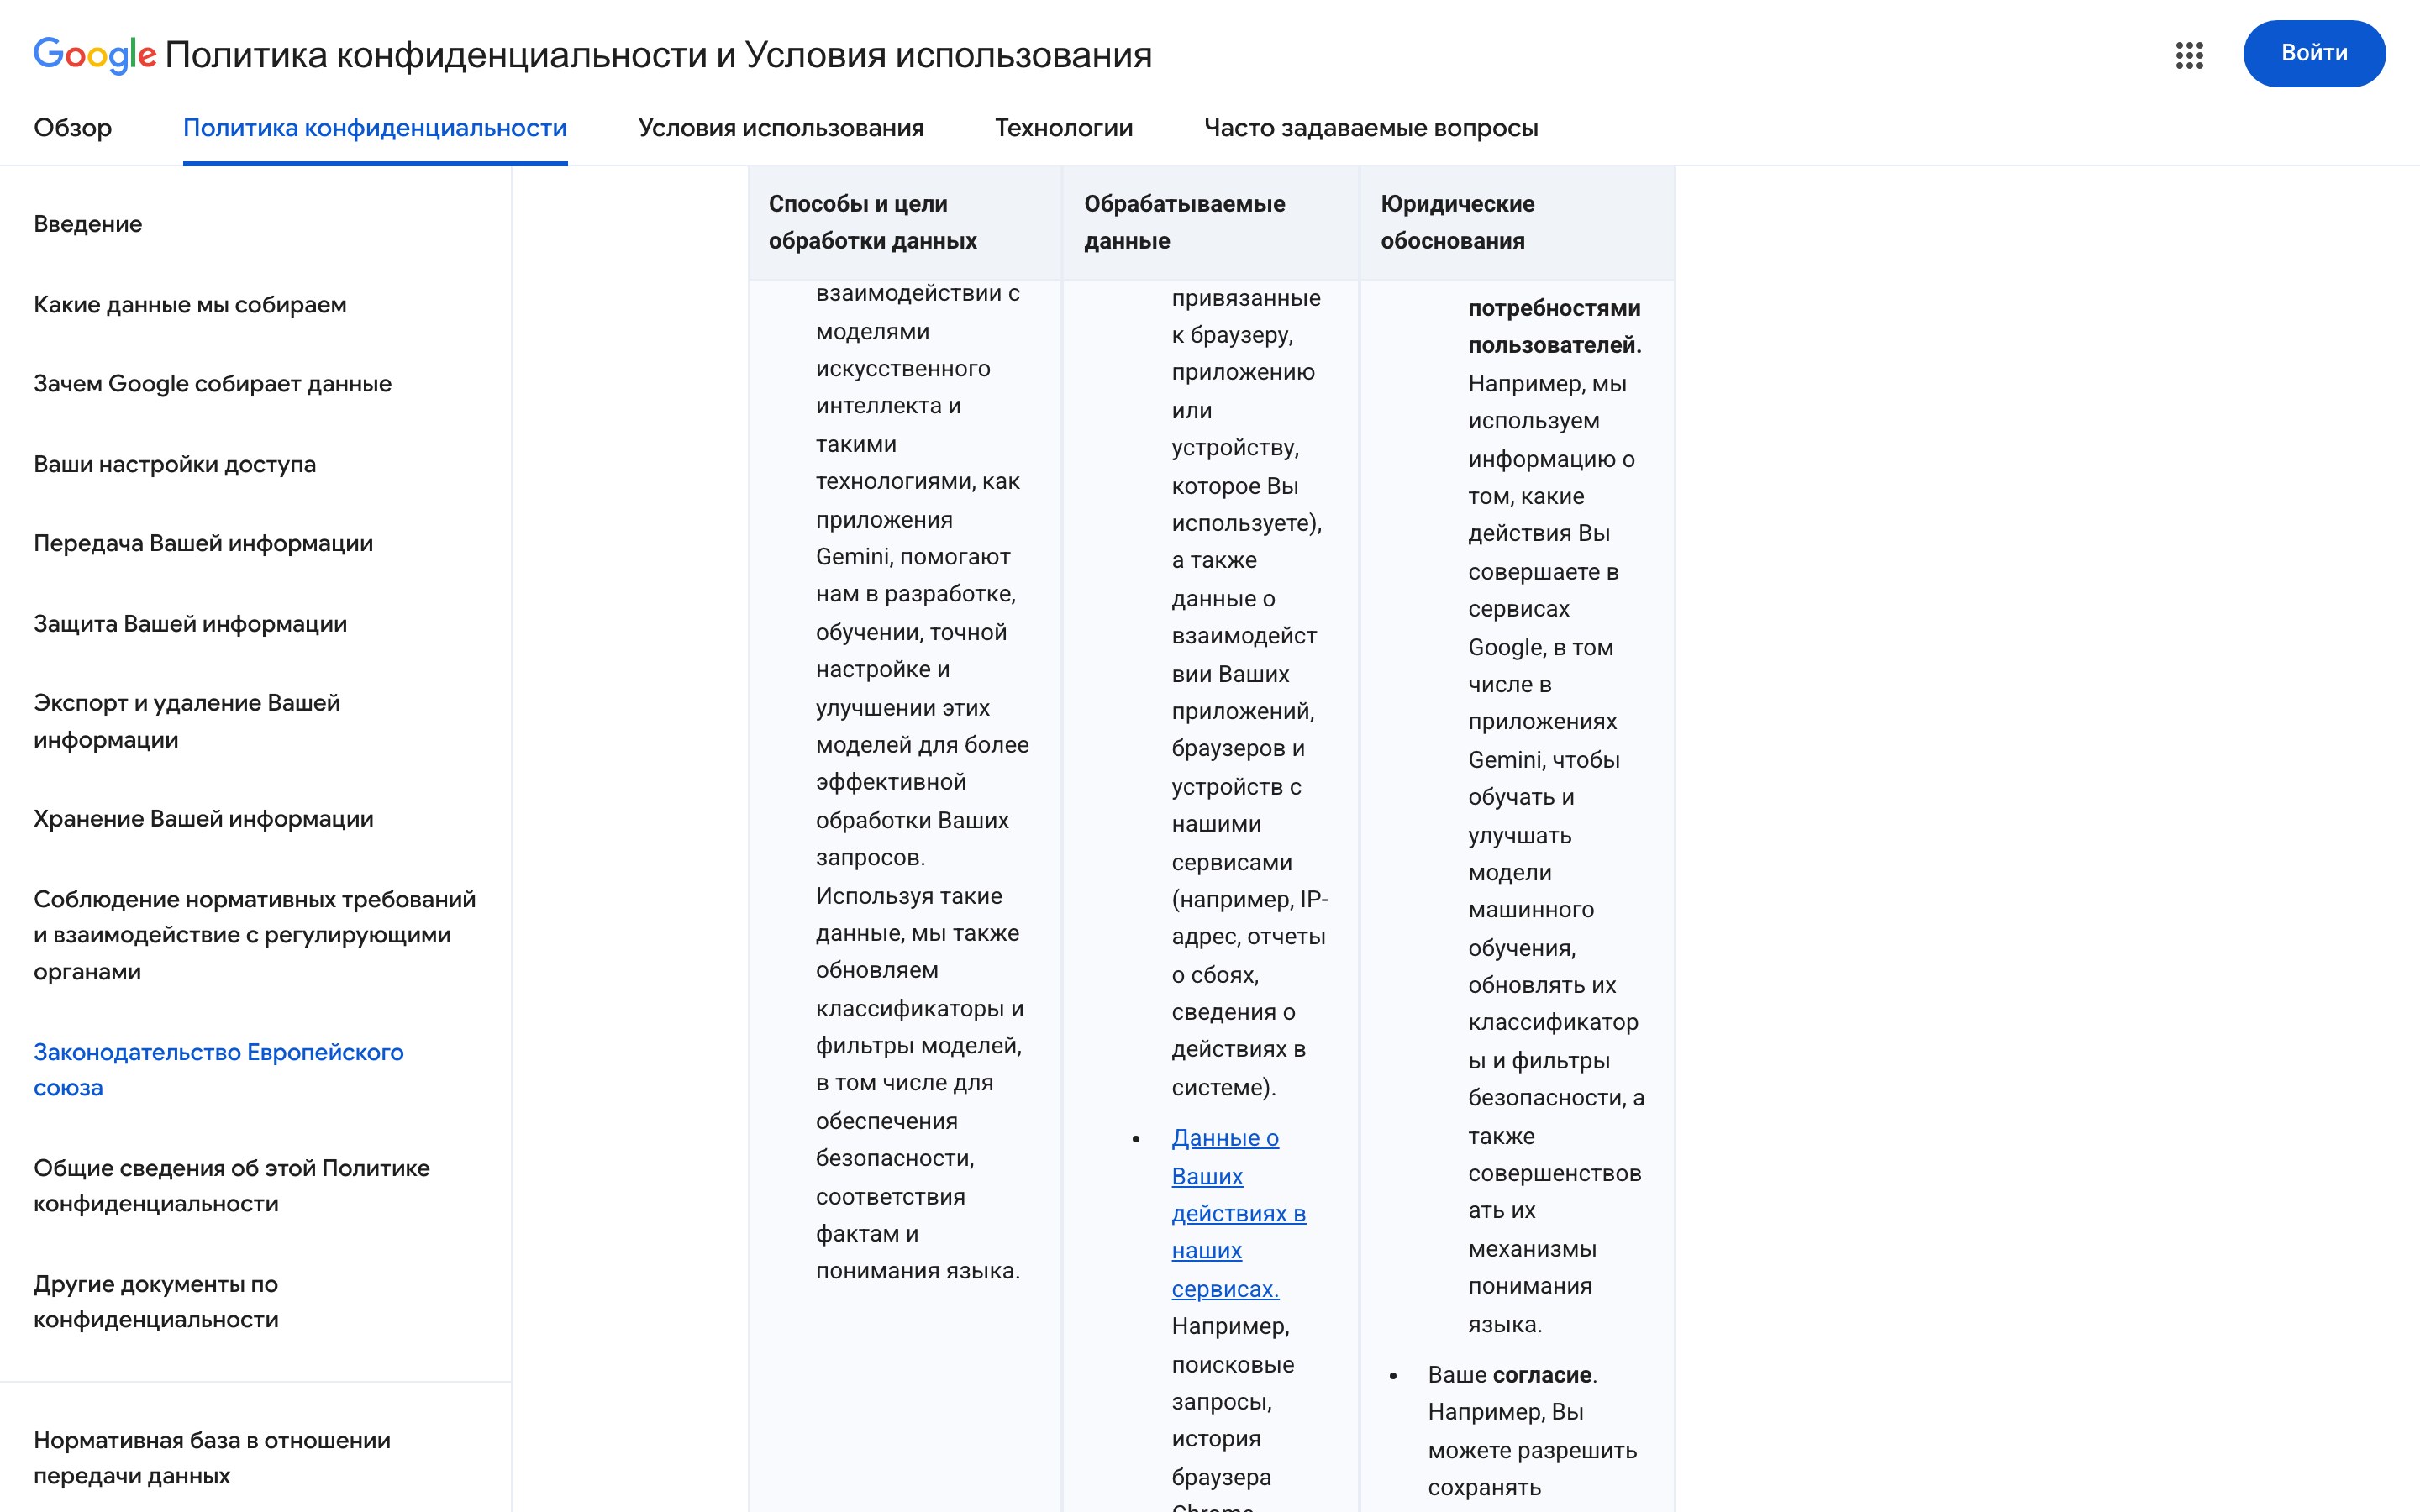
Task: Open Нормативная база в отношении передачи данных
Action: (x=212, y=1457)
